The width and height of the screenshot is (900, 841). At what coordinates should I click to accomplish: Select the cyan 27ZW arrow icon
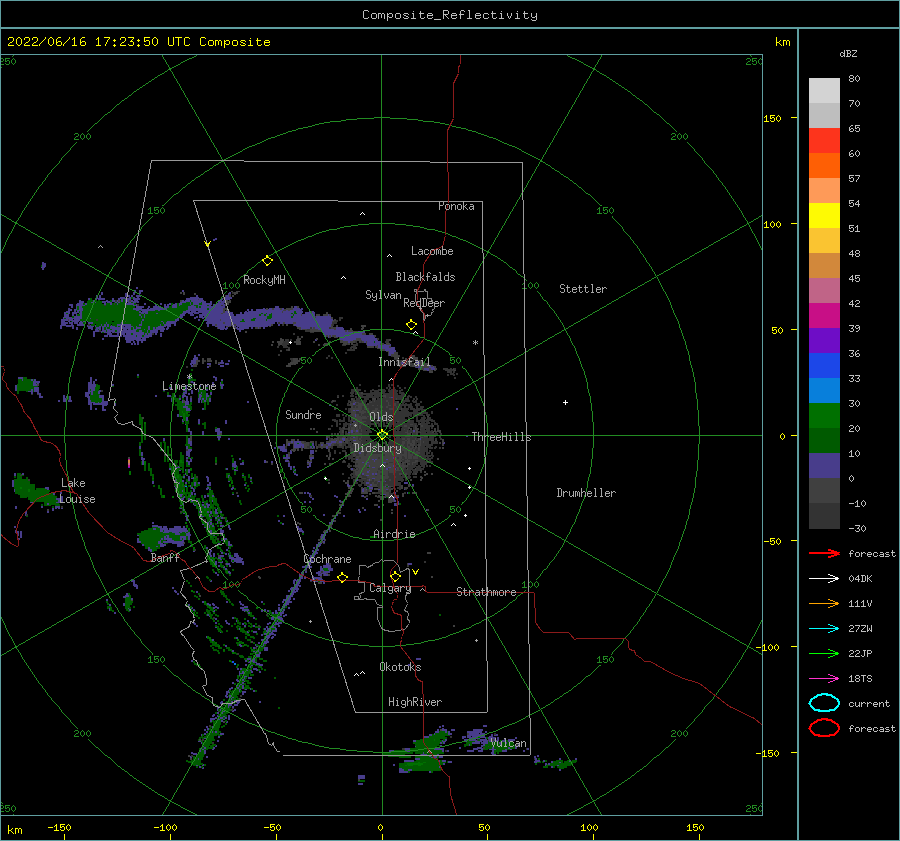[x=824, y=629]
